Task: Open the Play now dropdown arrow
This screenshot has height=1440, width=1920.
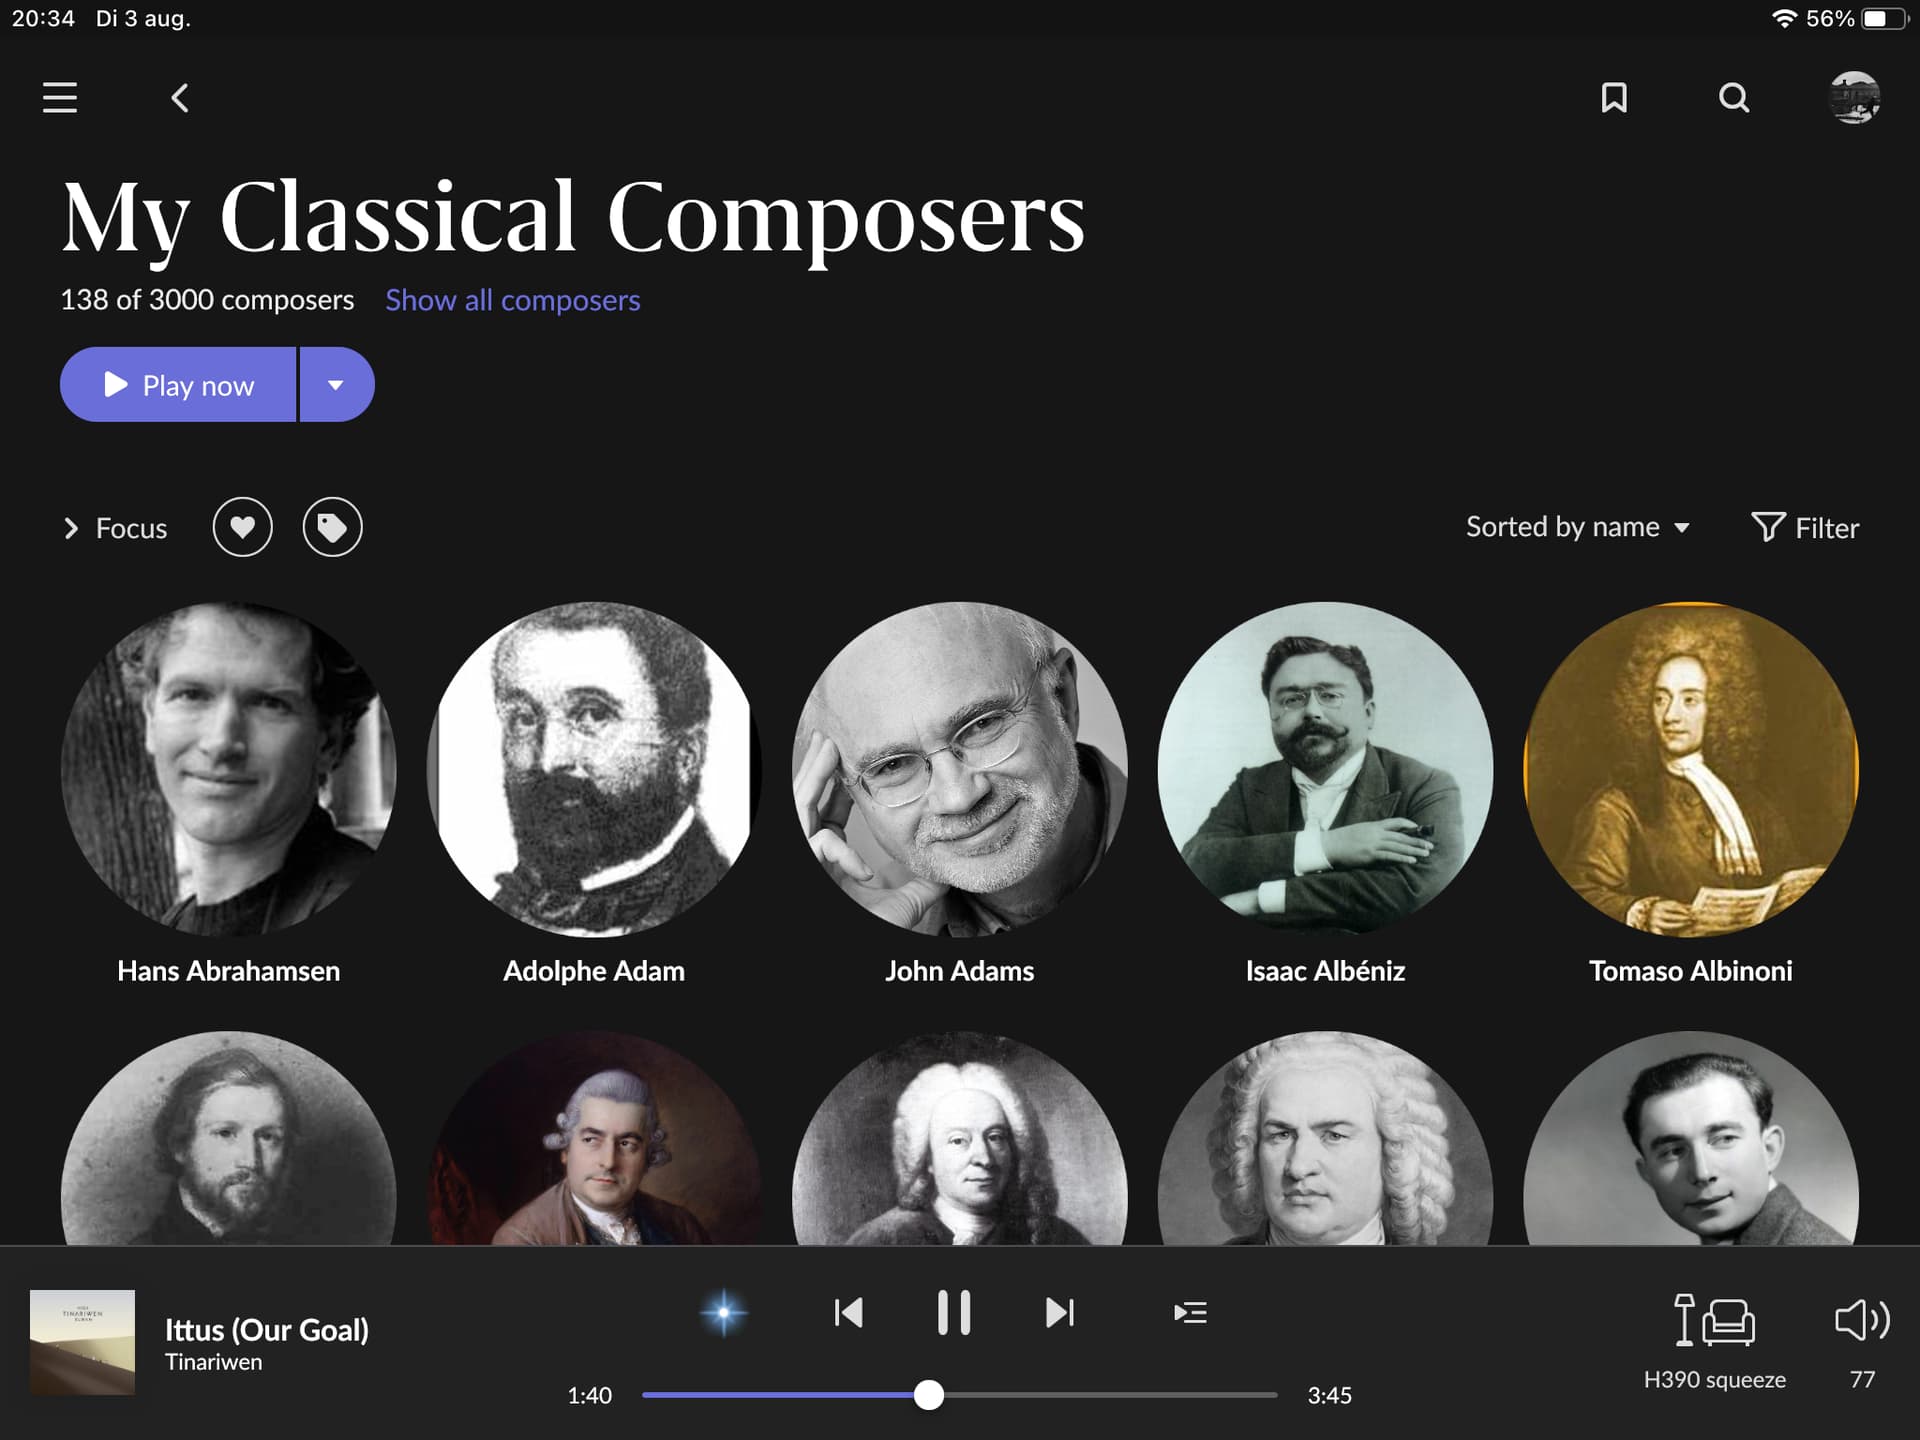Action: [x=336, y=385]
